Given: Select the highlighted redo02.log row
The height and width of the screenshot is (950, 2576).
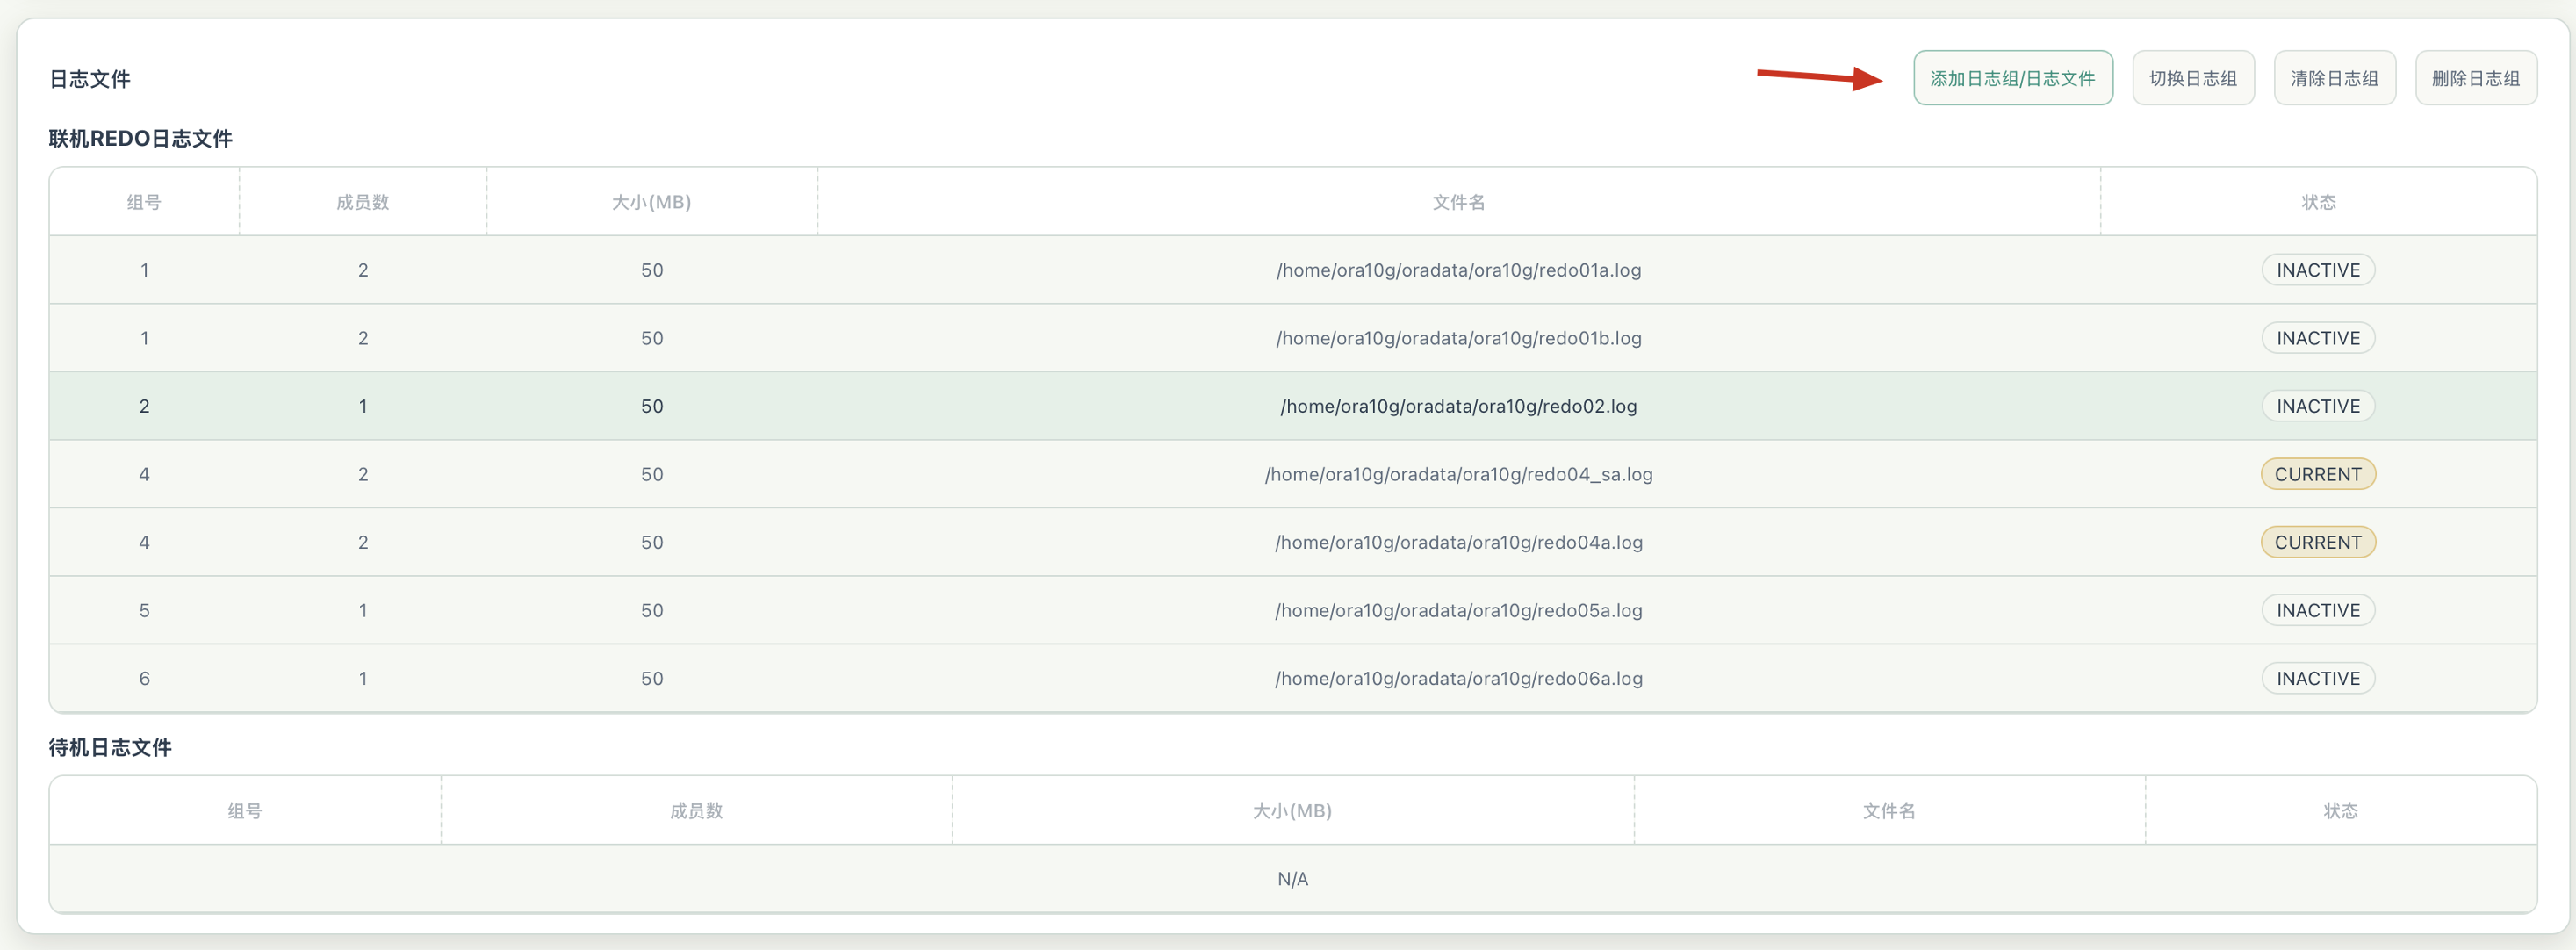Looking at the screenshot, I should click(x=1292, y=406).
